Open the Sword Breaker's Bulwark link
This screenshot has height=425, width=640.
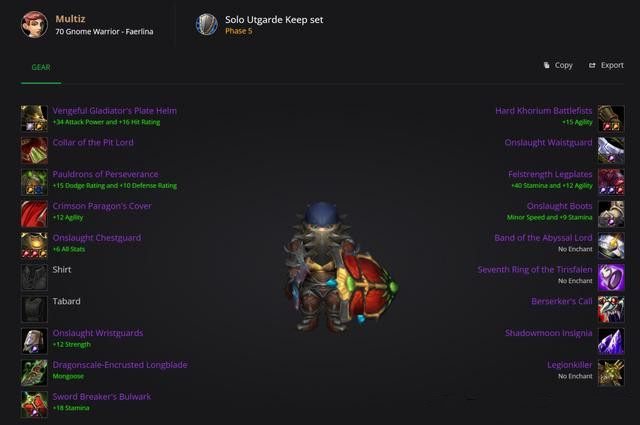coord(102,397)
